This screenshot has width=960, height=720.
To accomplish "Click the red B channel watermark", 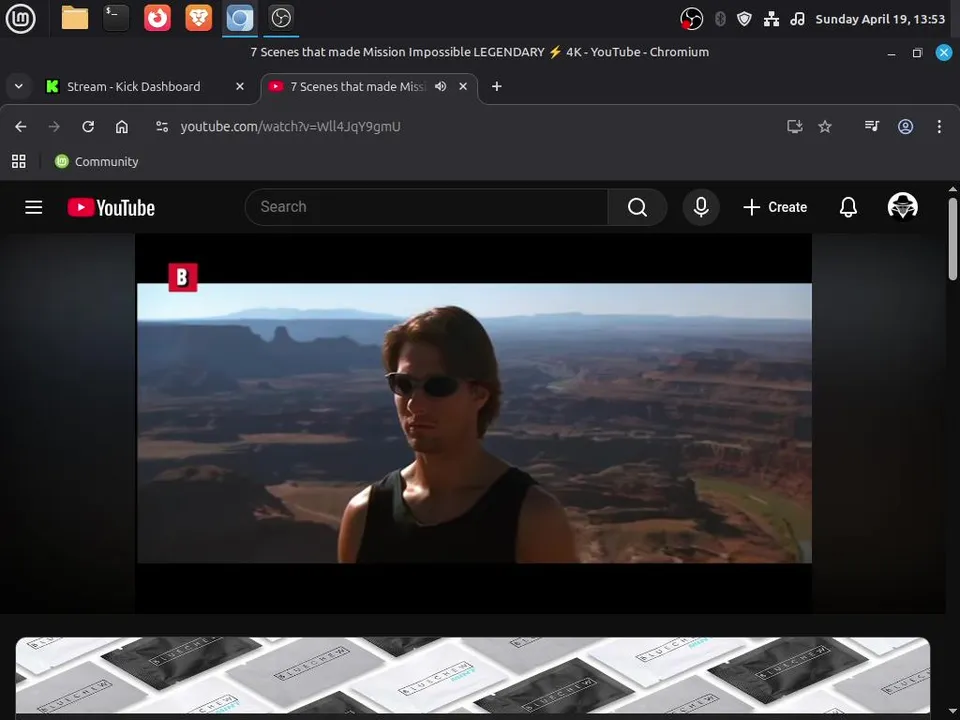I will tap(182, 277).
